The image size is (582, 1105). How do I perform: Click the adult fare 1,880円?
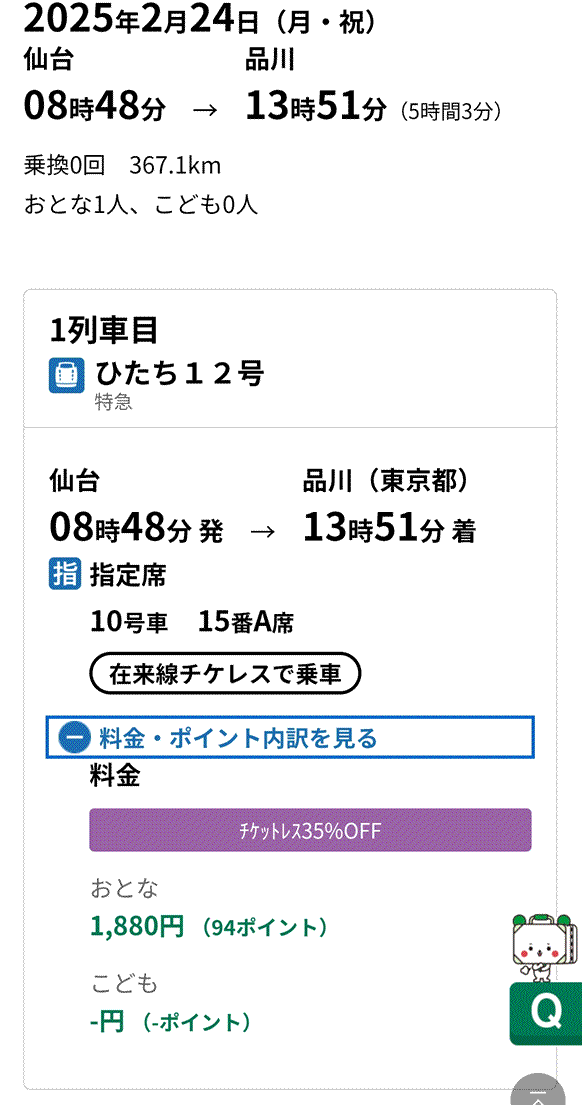(x=137, y=926)
